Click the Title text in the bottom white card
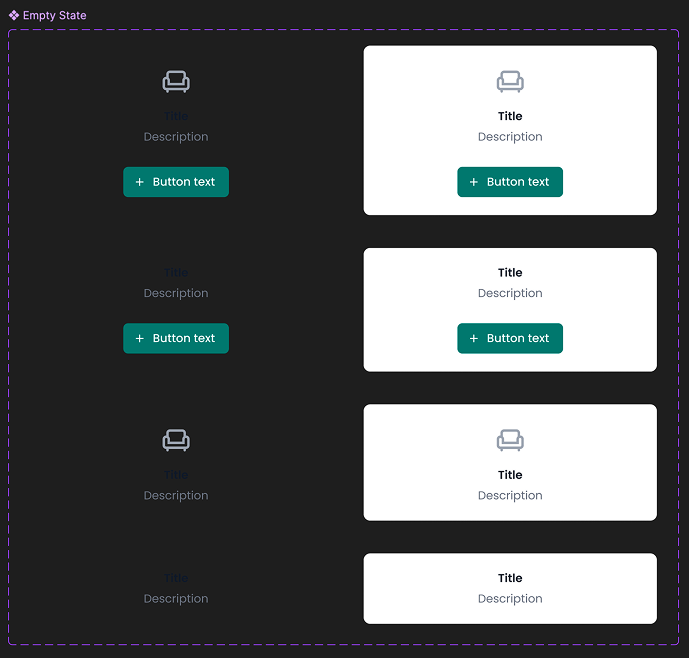Screen dimensions: 689x658 (510, 578)
